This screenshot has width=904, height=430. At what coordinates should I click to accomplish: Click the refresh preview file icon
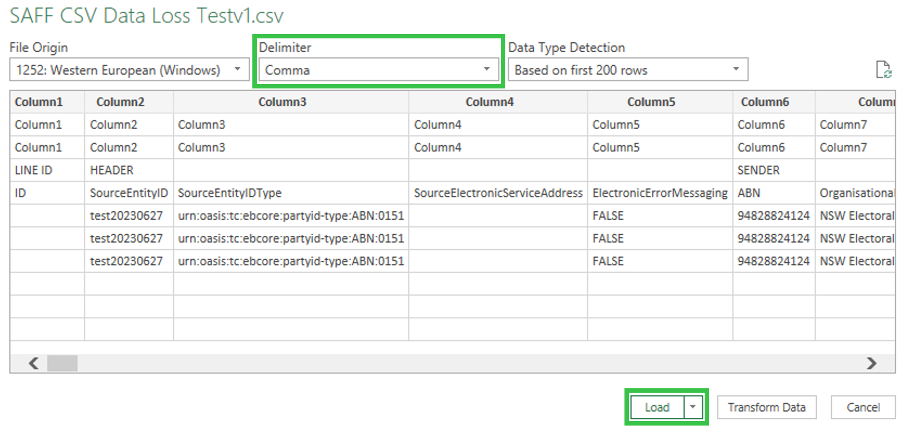coord(882,69)
